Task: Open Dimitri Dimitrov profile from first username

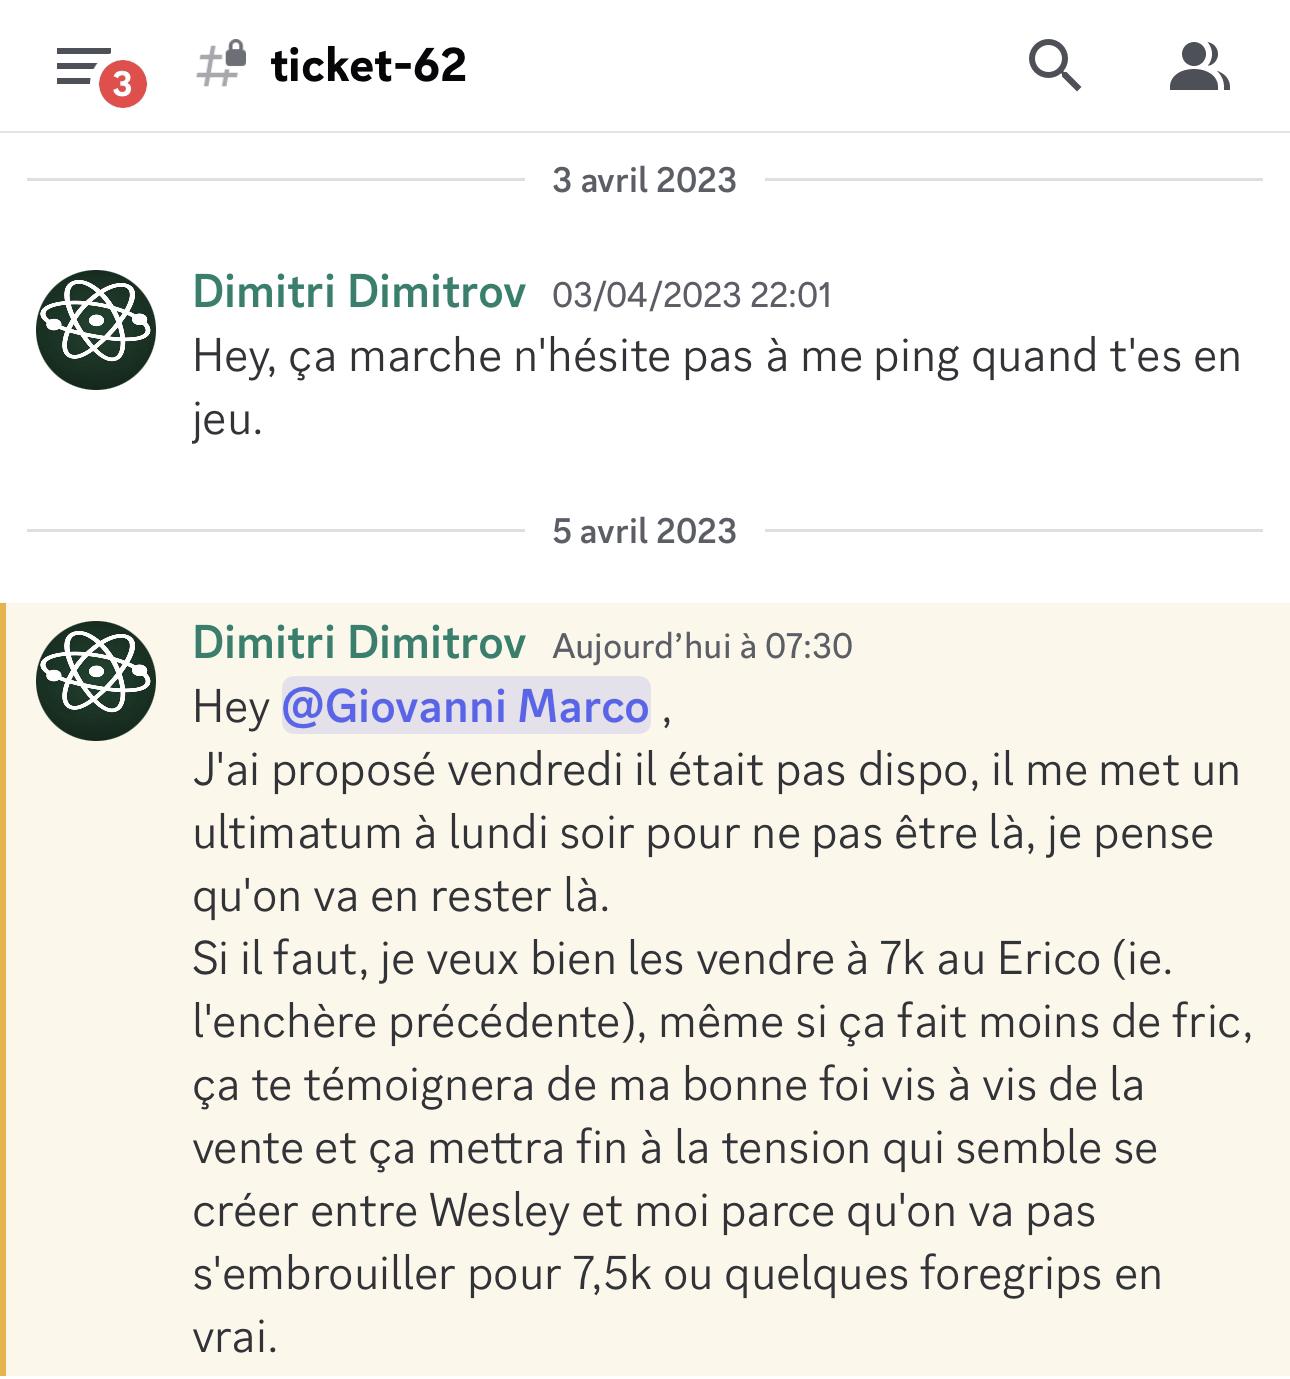Action: [359, 292]
